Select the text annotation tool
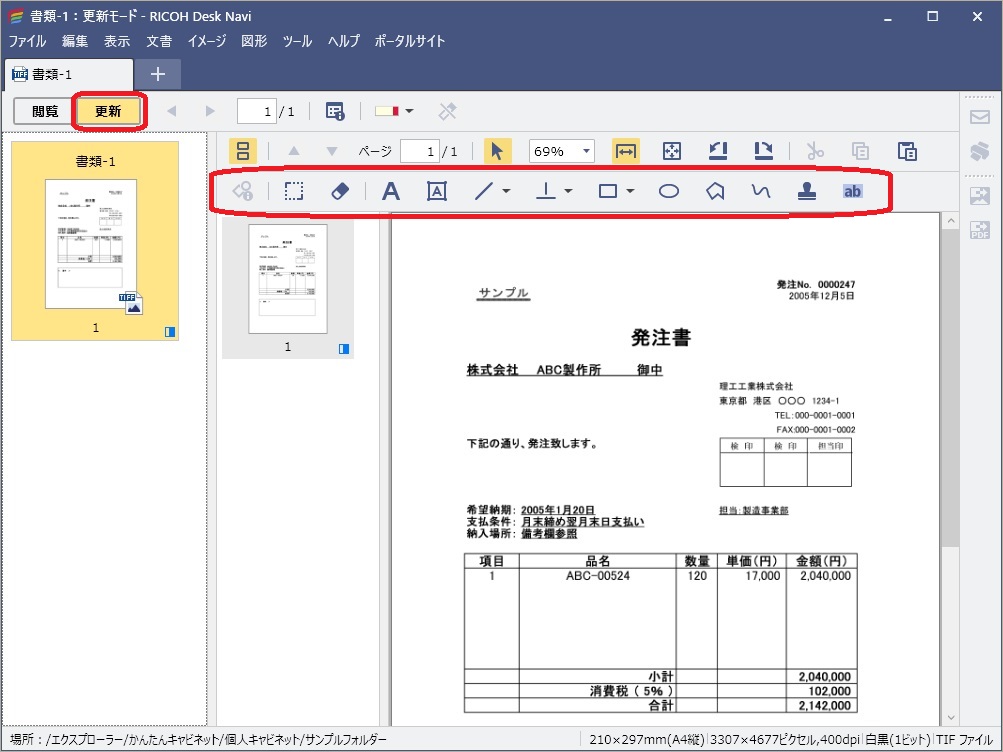Screen dimensions: 1003x752 point(391,191)
